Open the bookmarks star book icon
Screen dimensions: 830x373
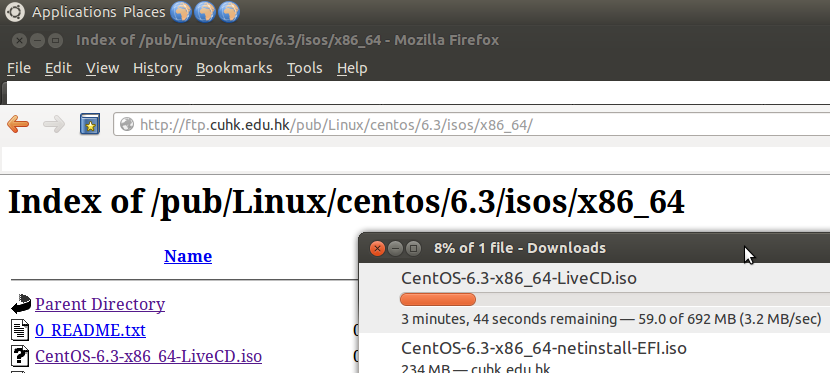click(90, 124)
